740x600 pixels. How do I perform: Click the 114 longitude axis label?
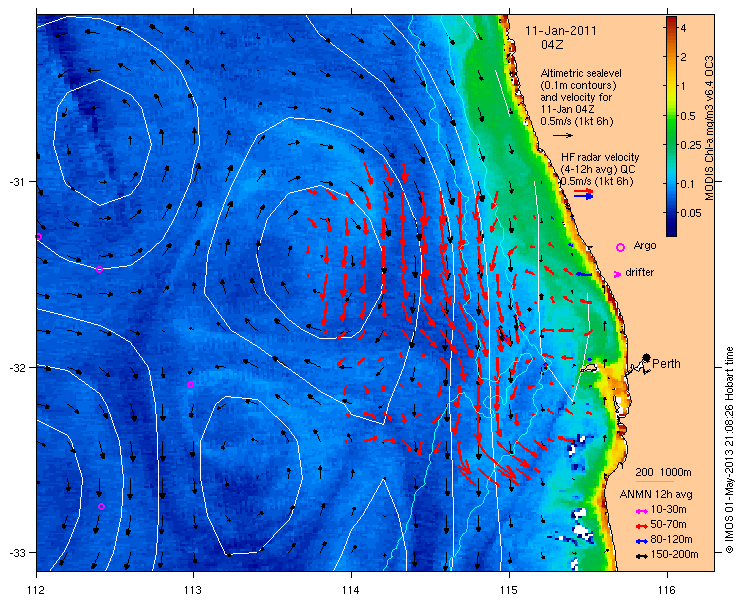(x=351, y=590)
